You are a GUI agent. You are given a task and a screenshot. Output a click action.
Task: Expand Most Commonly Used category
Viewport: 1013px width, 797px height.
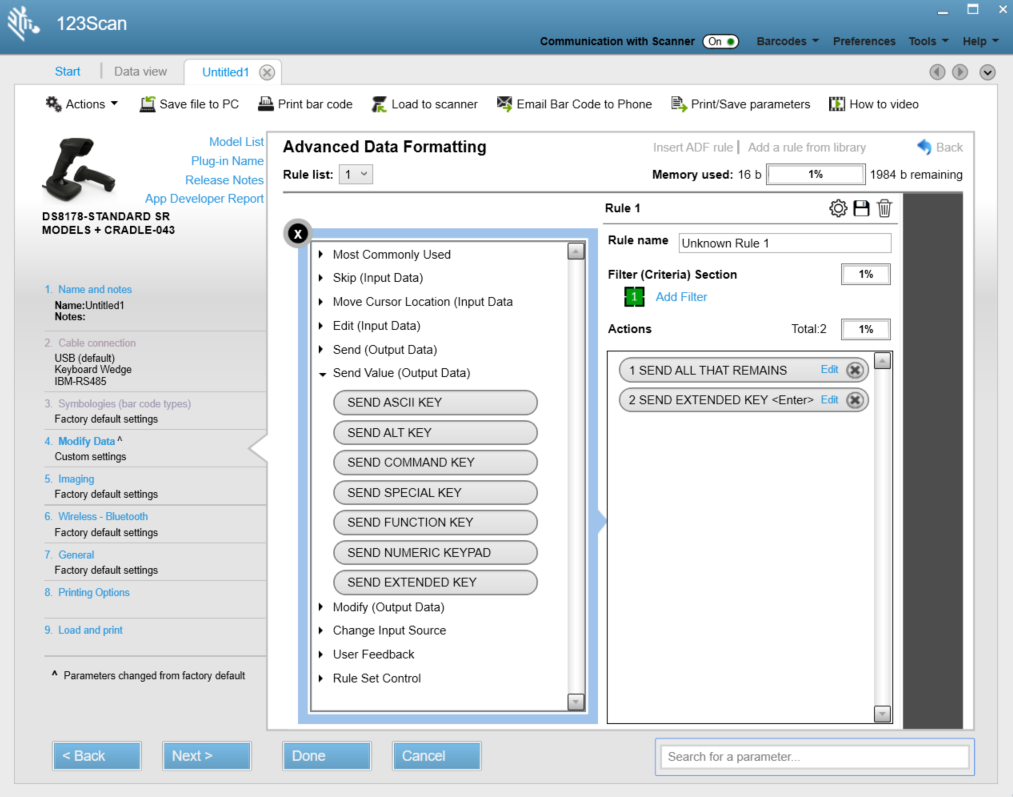point(391,254)
